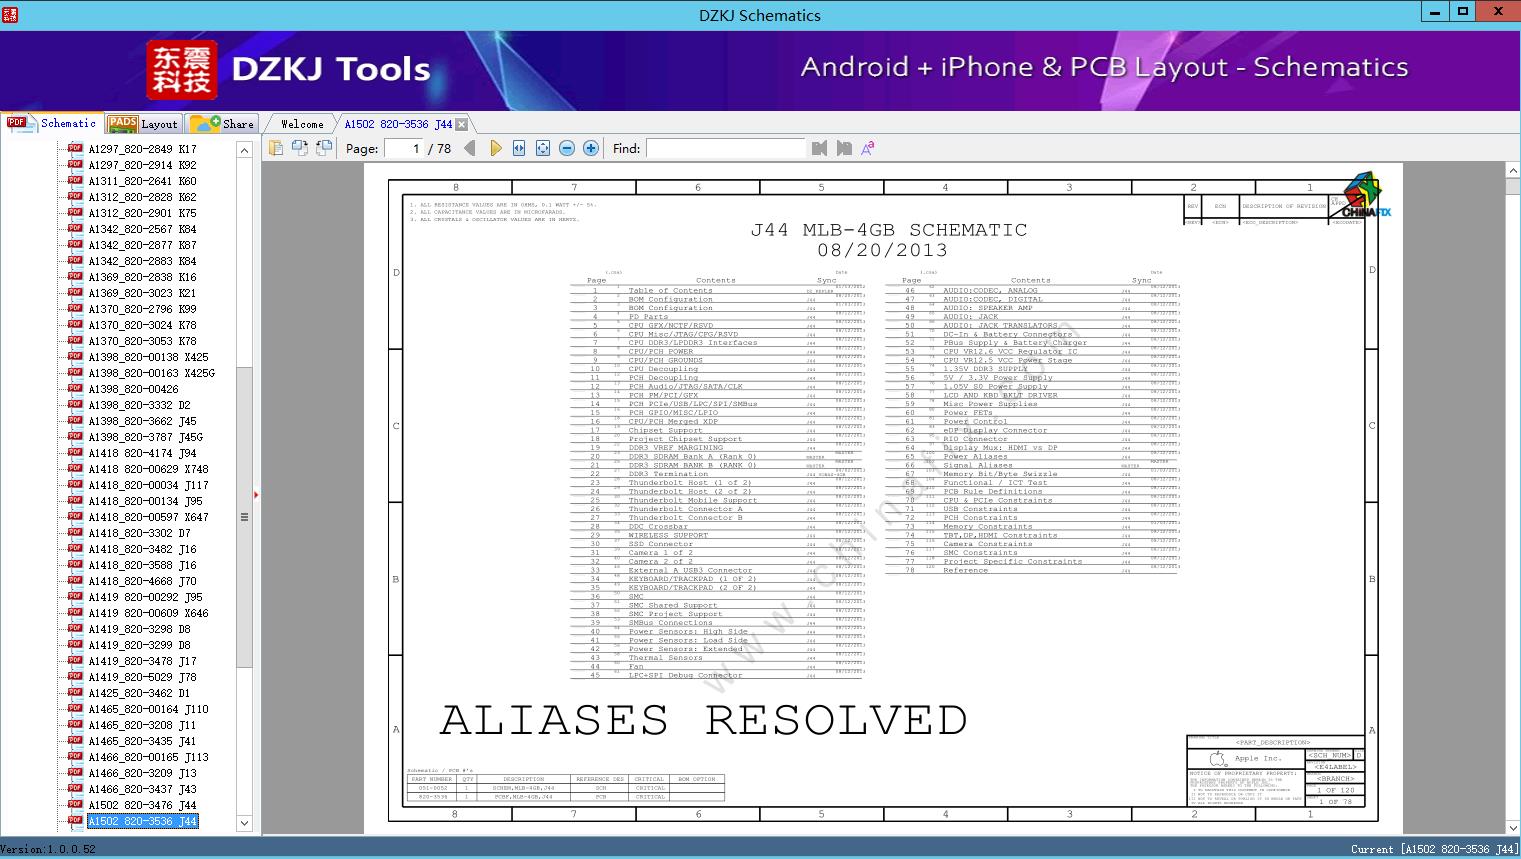
Task: Select A1418 820-00629 X748 entry
Action: click(148, 469)
